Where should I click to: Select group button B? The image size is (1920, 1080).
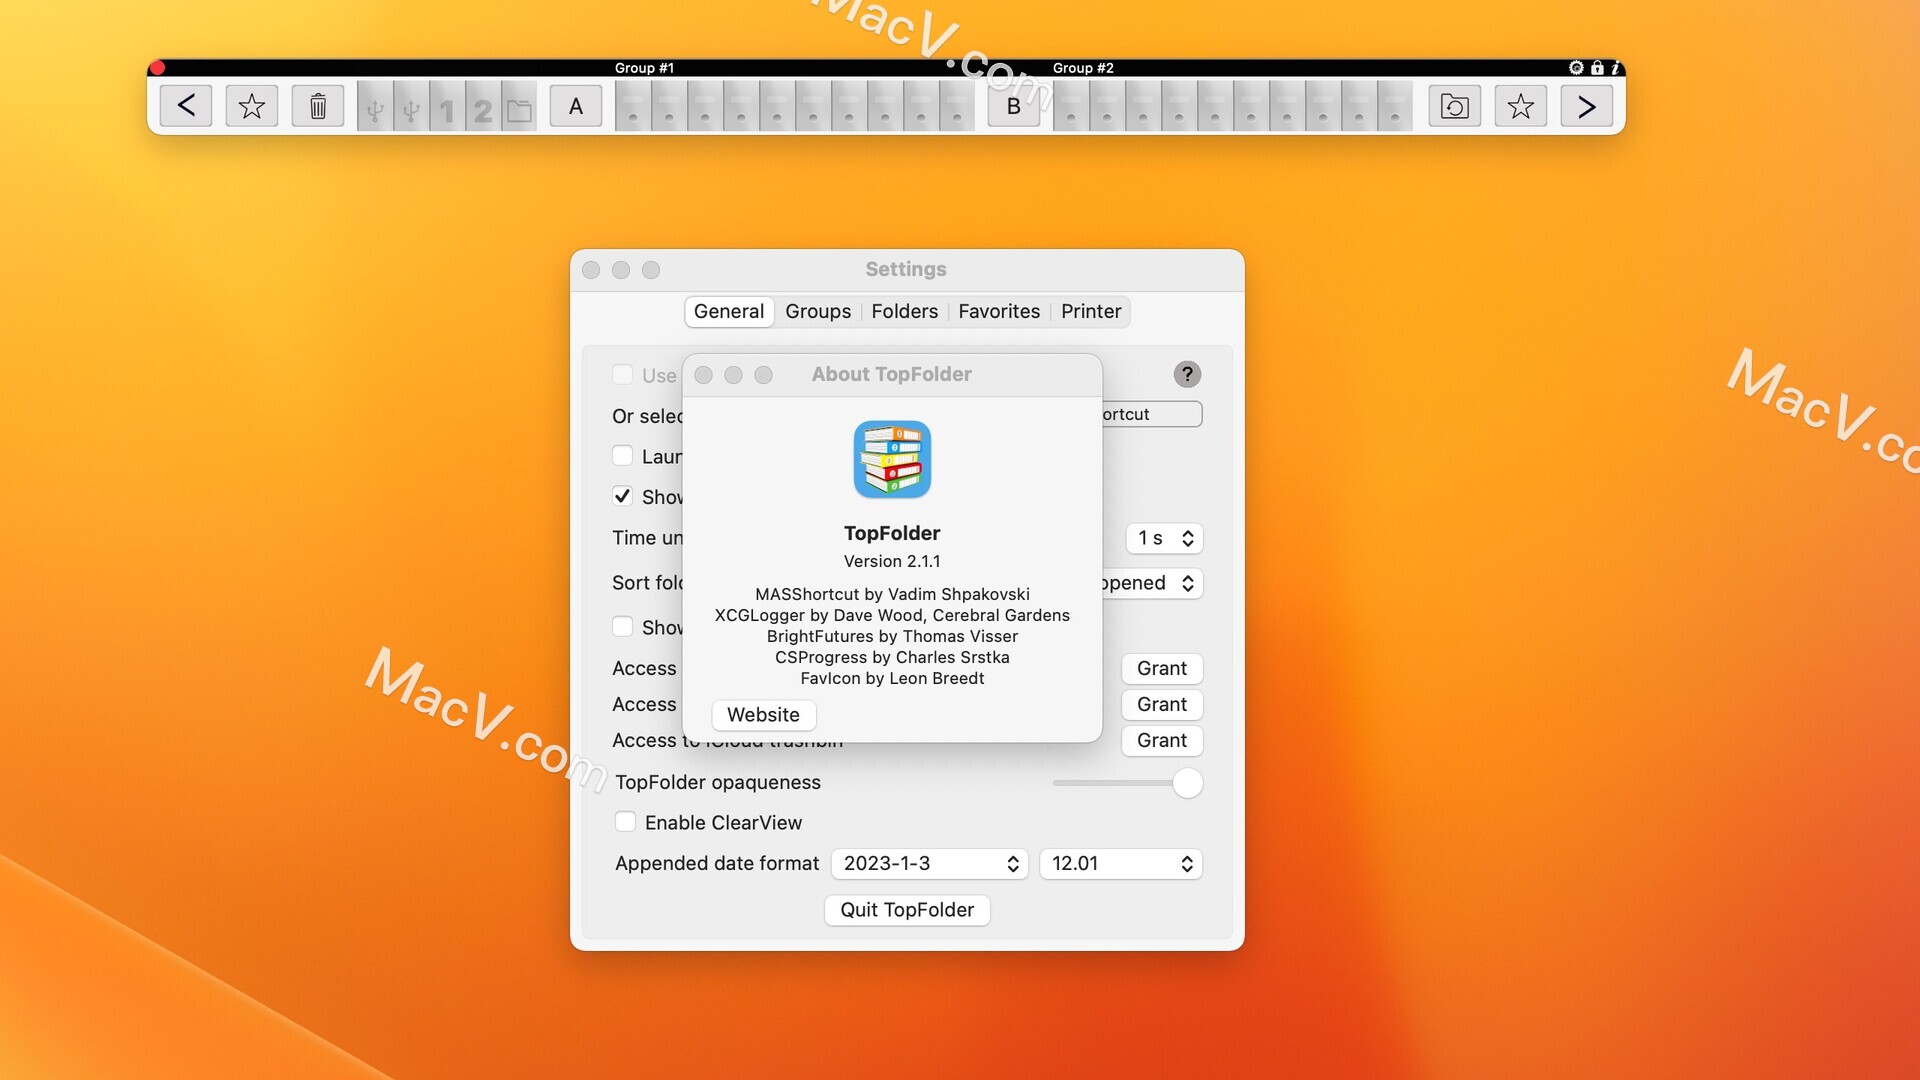click(1014, 106)
